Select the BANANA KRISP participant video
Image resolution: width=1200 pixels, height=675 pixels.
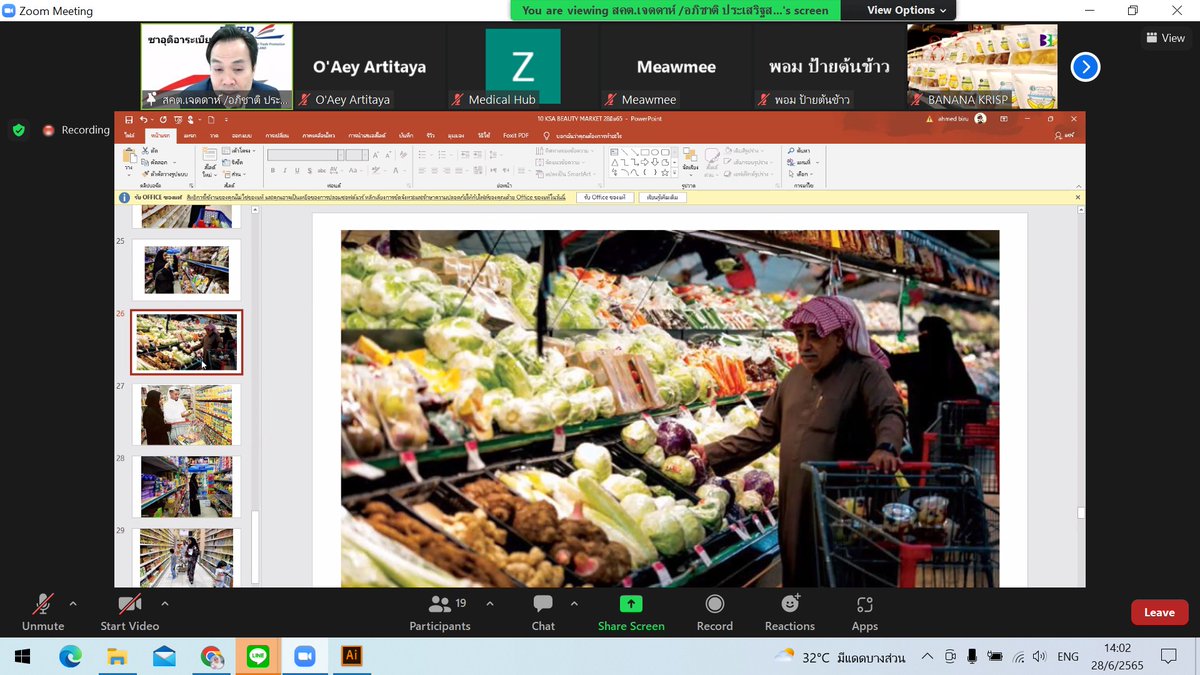pyautogui.click(x=982, y=67)
